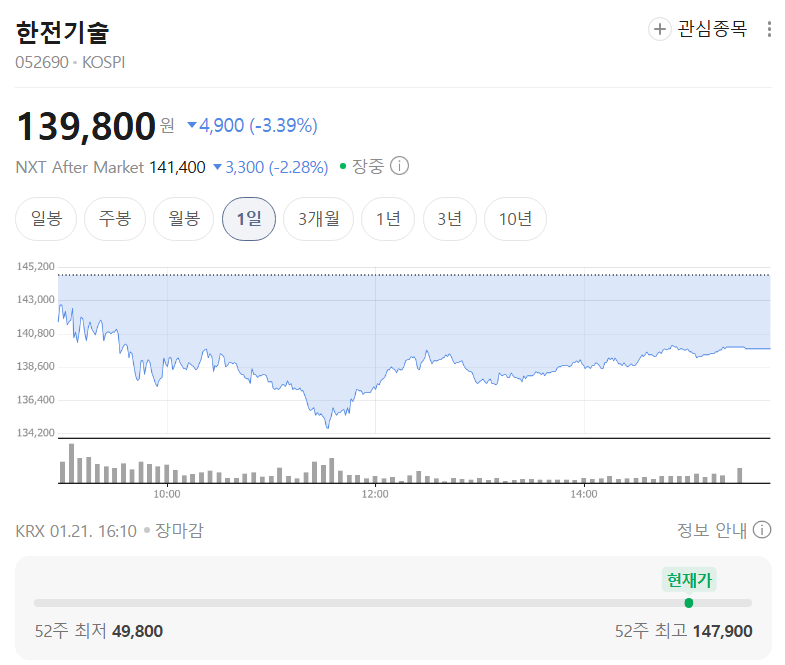Click the lowest point on price chart

click(328, 427)
